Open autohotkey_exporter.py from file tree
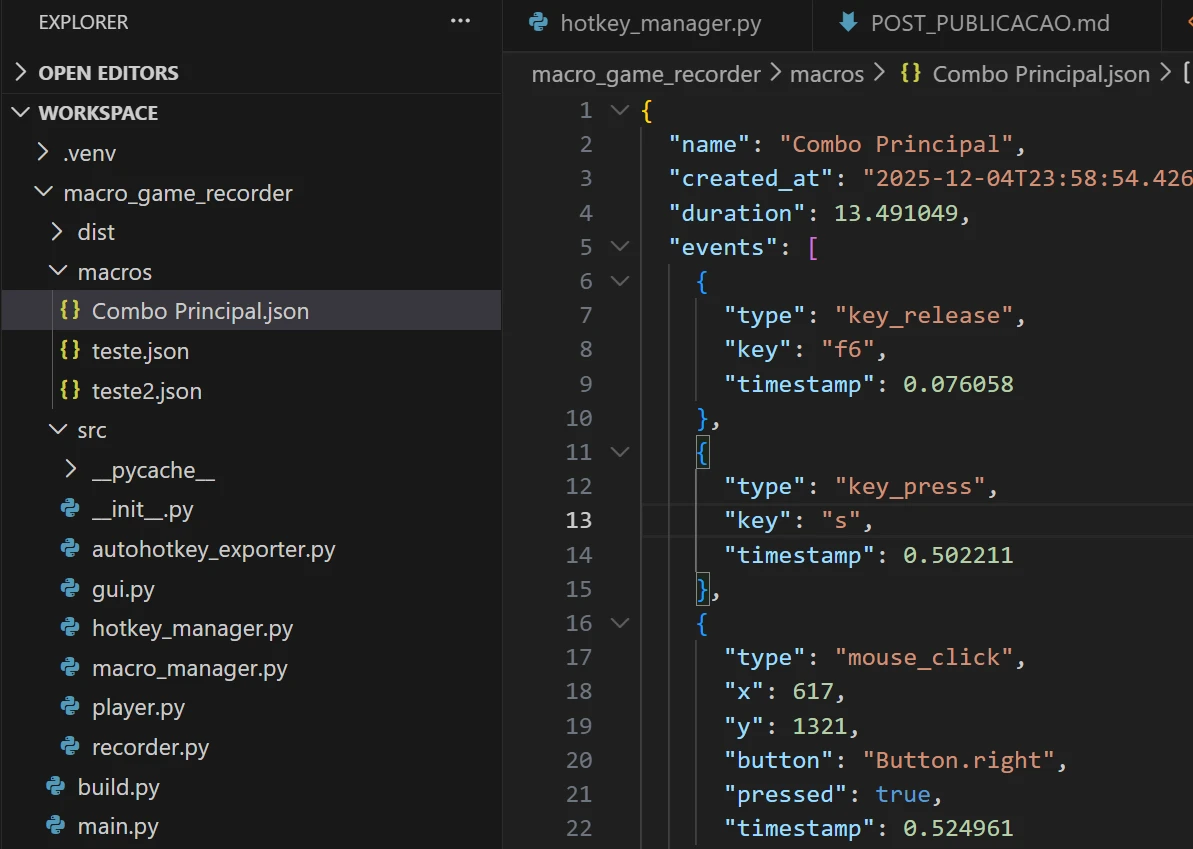 (x=213, y=549)
